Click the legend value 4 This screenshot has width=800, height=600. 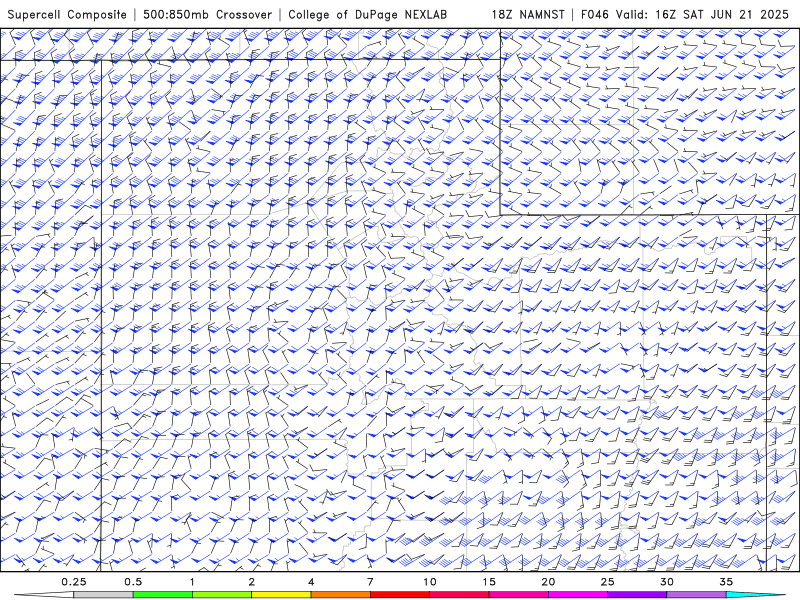[x=311, y=582]
